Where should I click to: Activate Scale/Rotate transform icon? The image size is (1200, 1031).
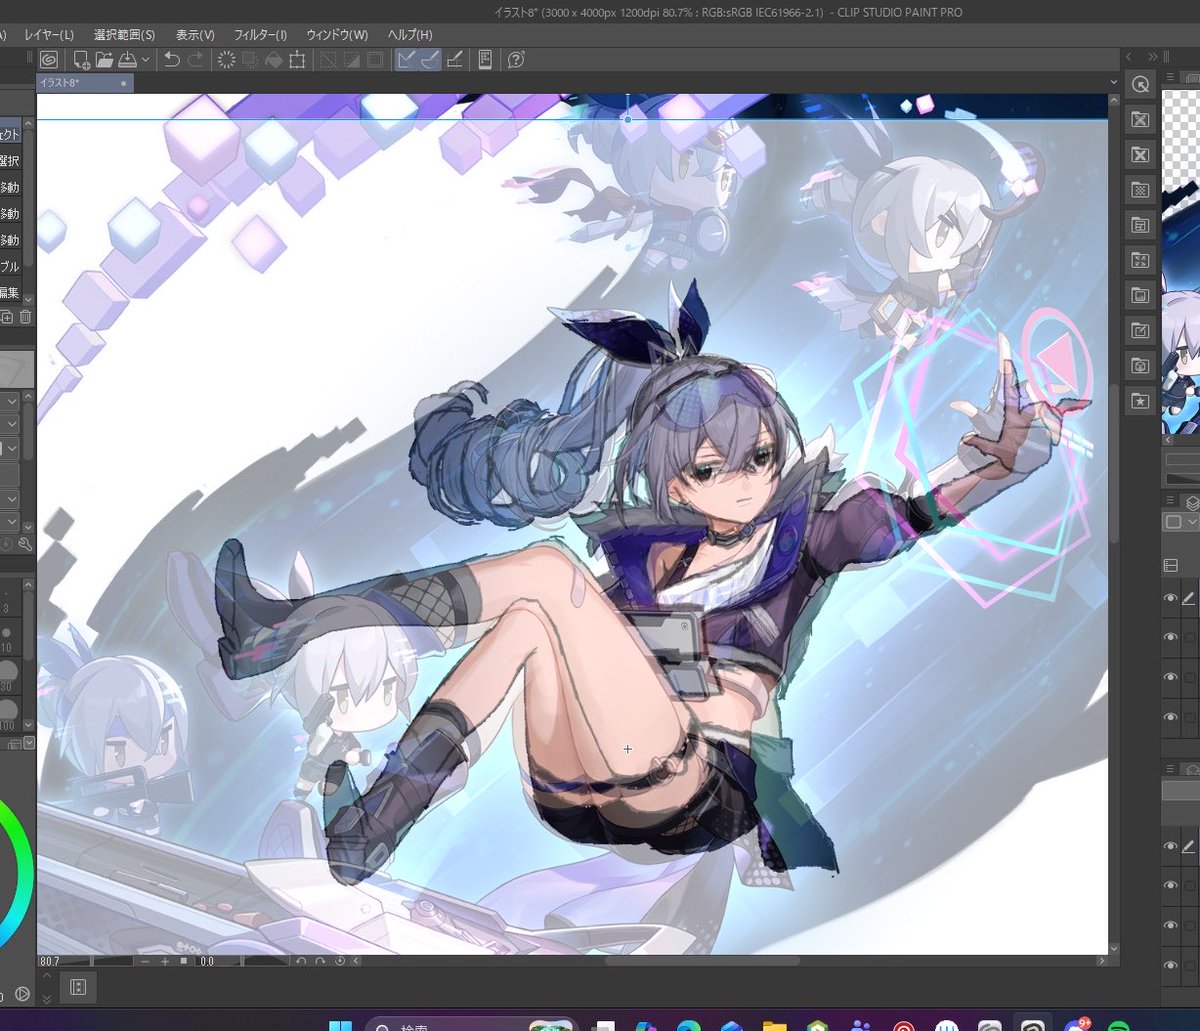point(297,60)
